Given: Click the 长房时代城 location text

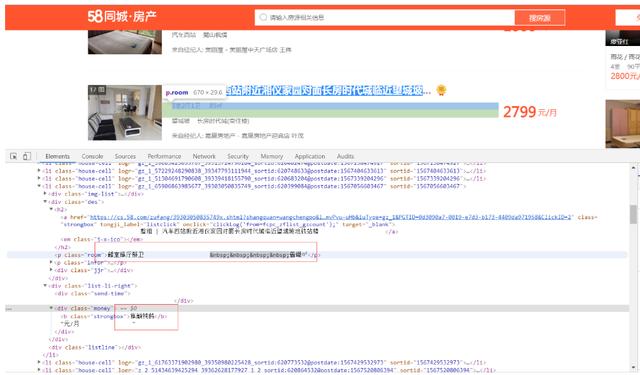Looking at the screenshot, I should (x=223, y=121).
